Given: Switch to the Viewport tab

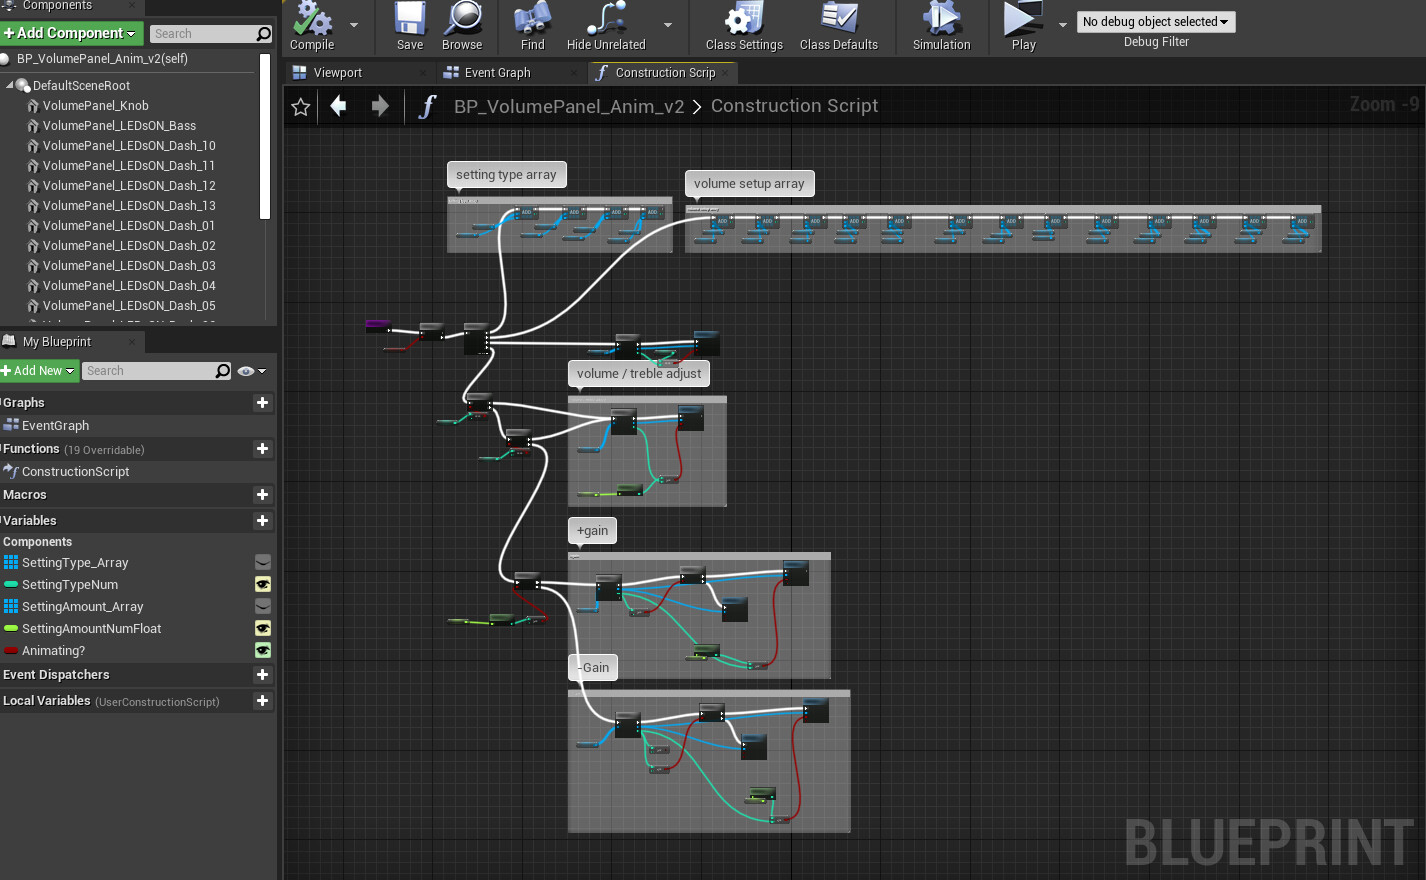Looking at the screenshot, I should coord(337,73).
